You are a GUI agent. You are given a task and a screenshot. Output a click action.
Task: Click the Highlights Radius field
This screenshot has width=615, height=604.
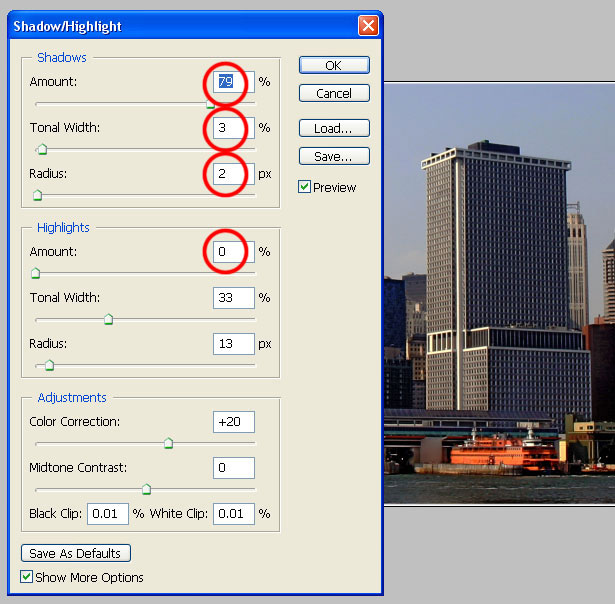234,344
